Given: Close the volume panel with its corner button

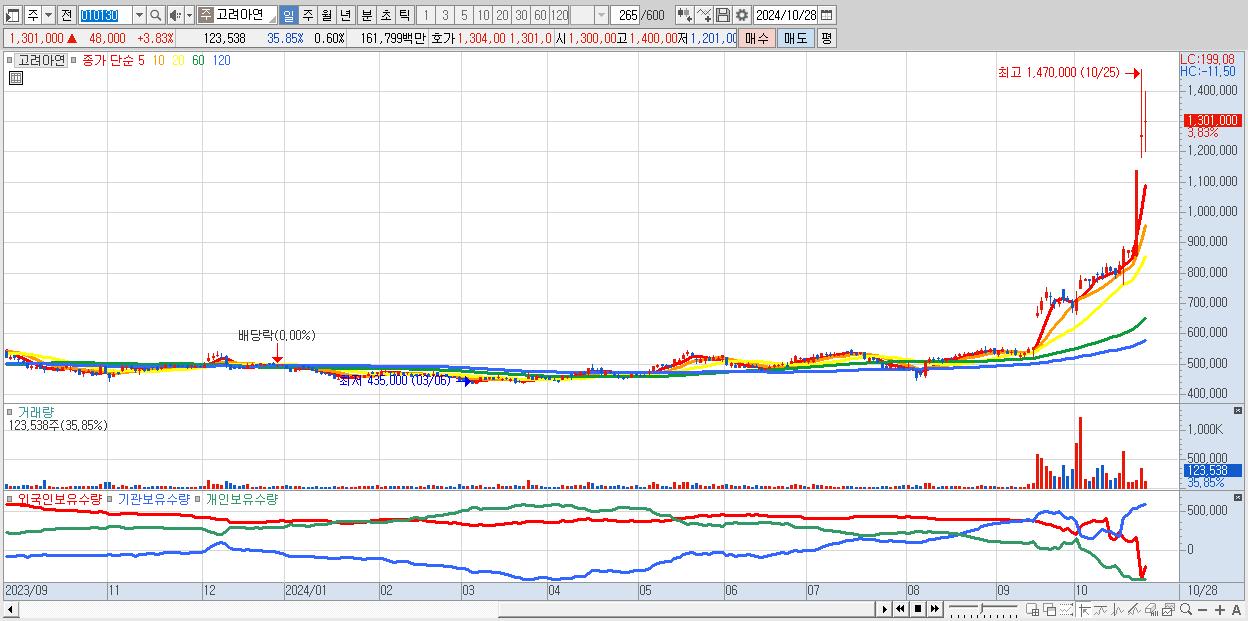Looking at the screenshot, I should point(1238,411).
